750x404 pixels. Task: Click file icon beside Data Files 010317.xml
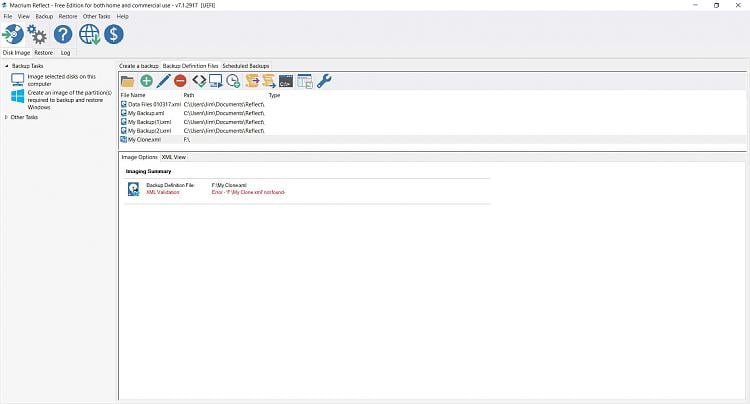[124, 104]
